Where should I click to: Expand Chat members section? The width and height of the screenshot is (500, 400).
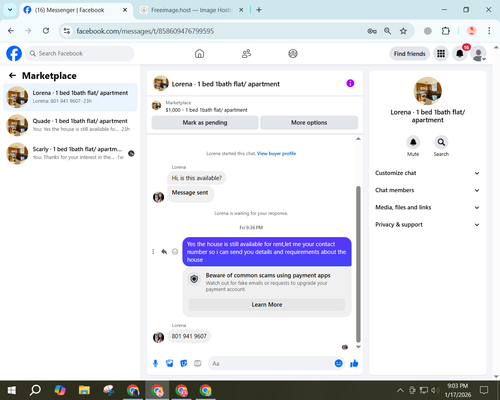(x=428, y=190)
